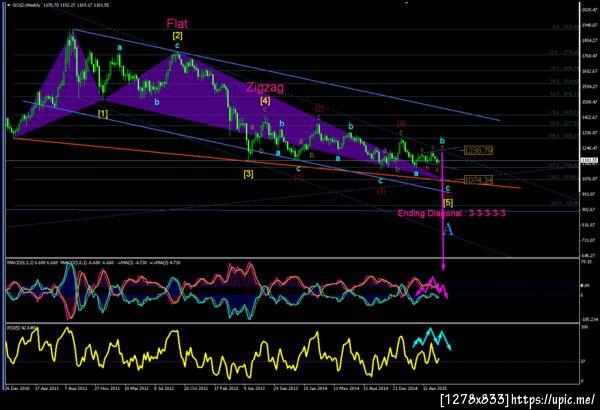Image resolution: width=600 pixels, height=410 pixels.
Task: Click the yellow [5] wave label
Action: pos(448,202)
